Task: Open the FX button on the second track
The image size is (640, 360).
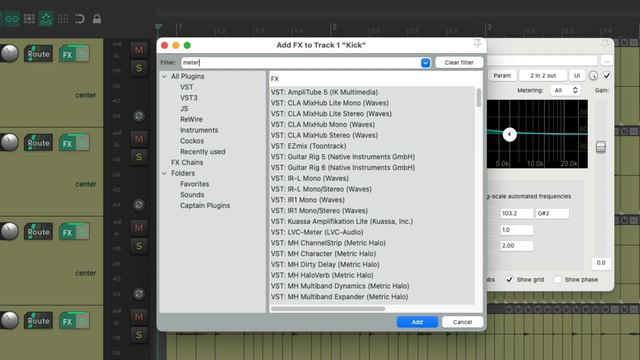Action: pos(67,143)
